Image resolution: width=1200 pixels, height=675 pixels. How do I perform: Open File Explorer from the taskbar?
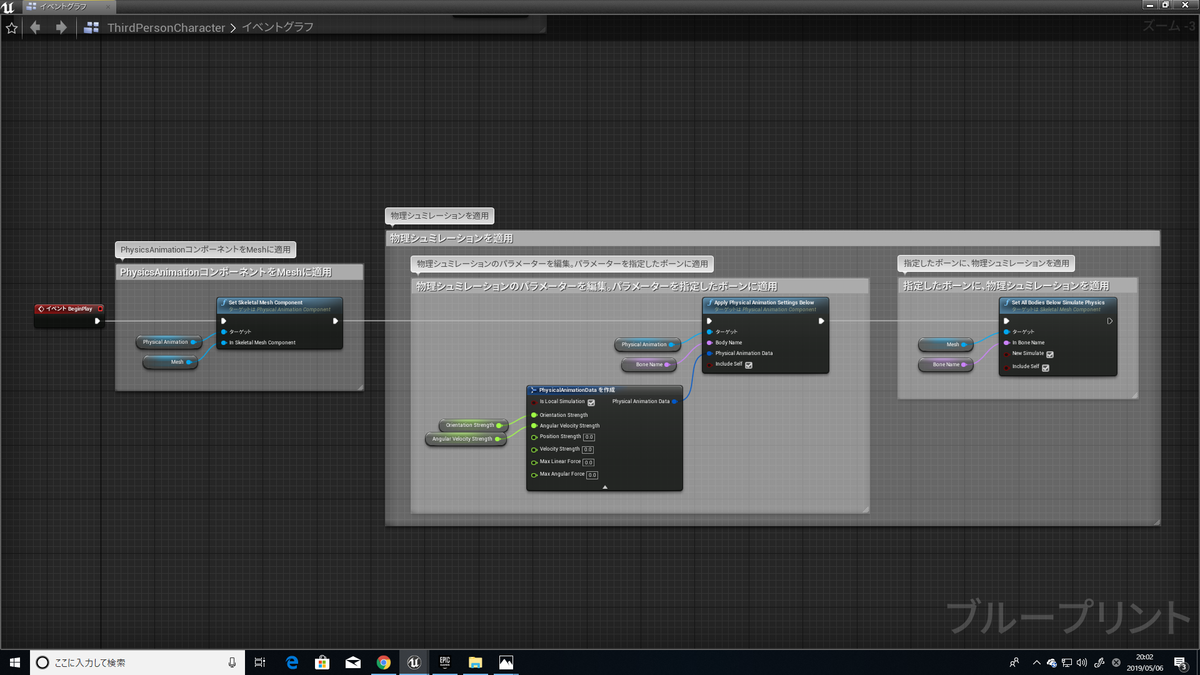point(475,662)
